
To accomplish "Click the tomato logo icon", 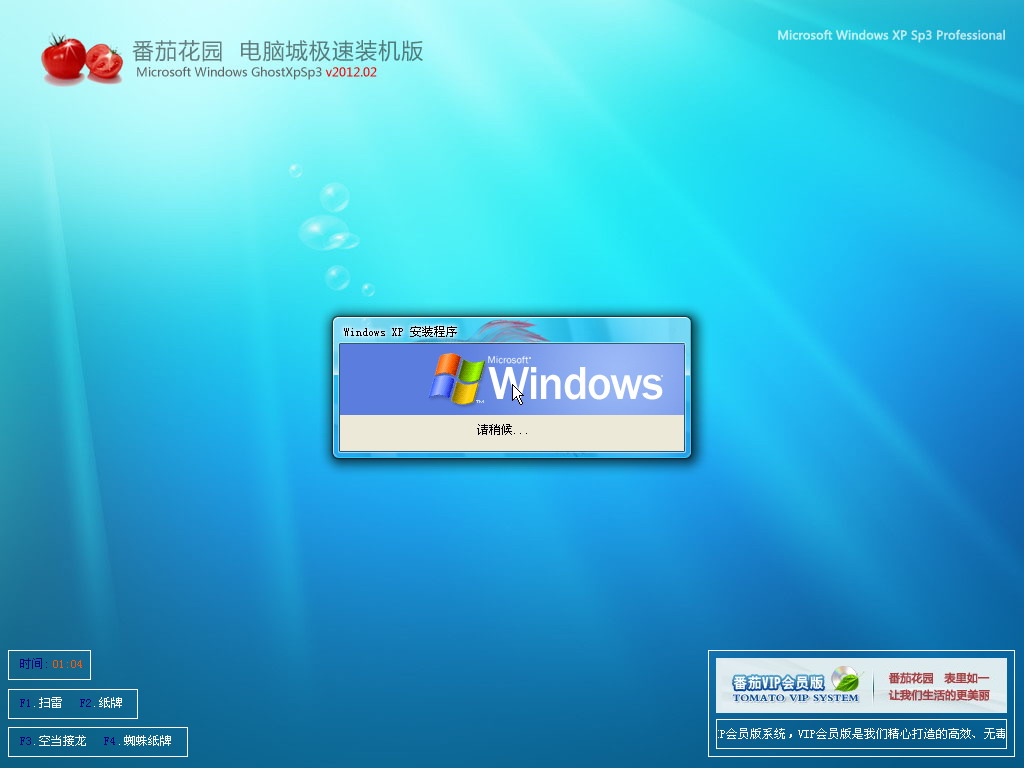I will [x=82, y=59].
